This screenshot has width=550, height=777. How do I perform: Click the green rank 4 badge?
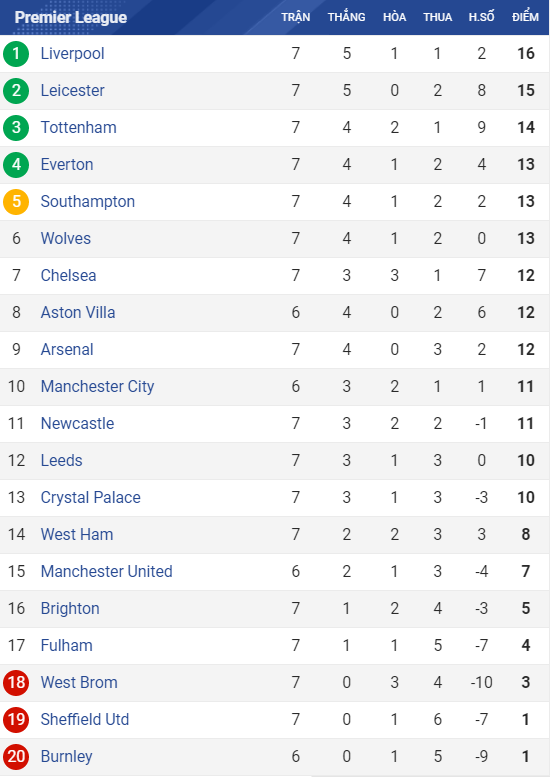pos(16,165)
